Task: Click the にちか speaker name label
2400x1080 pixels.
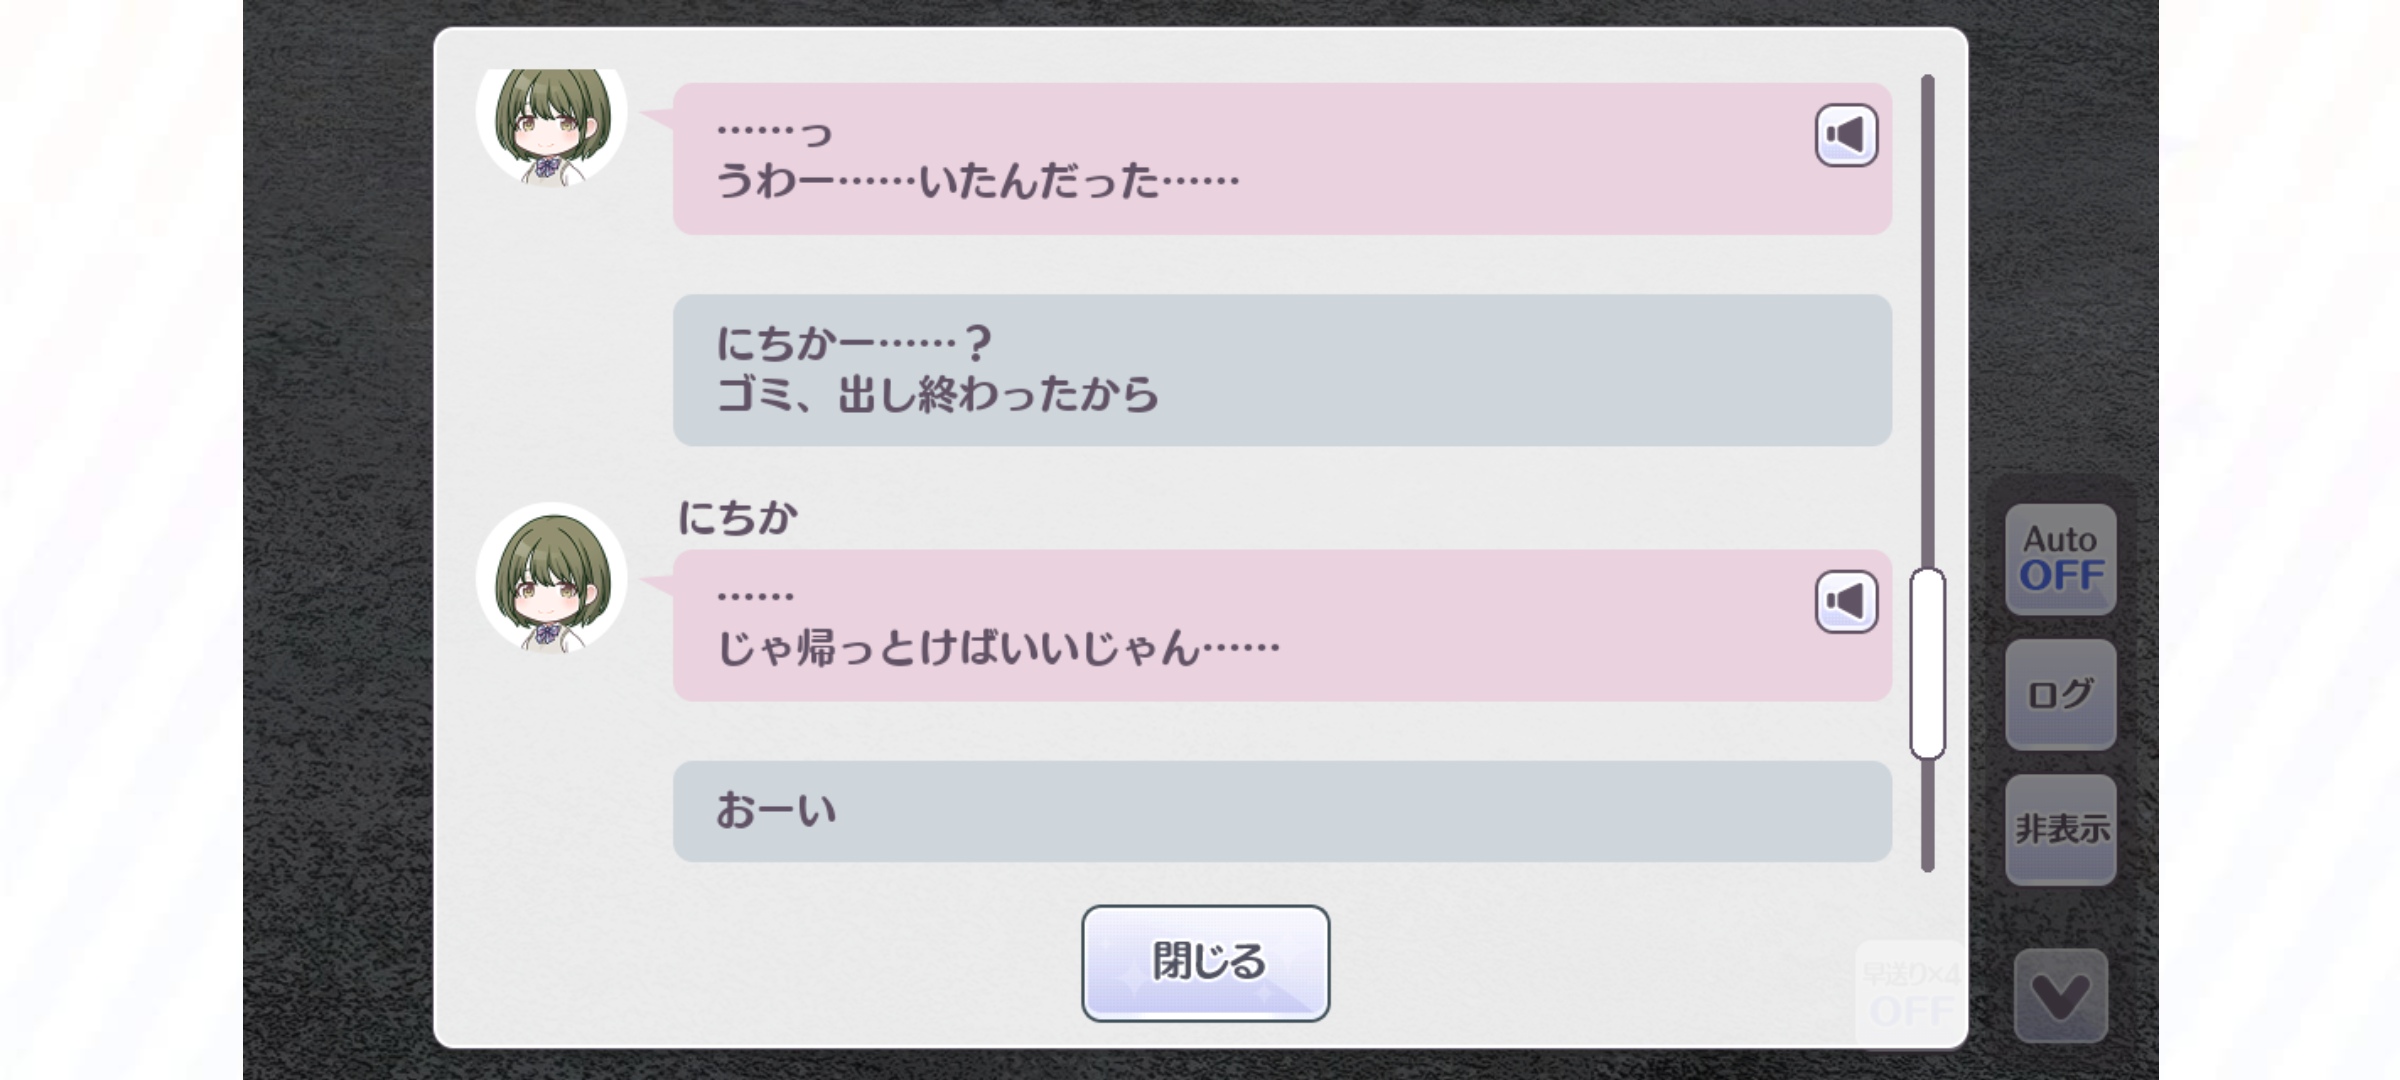Action: (x=738, y=517)
